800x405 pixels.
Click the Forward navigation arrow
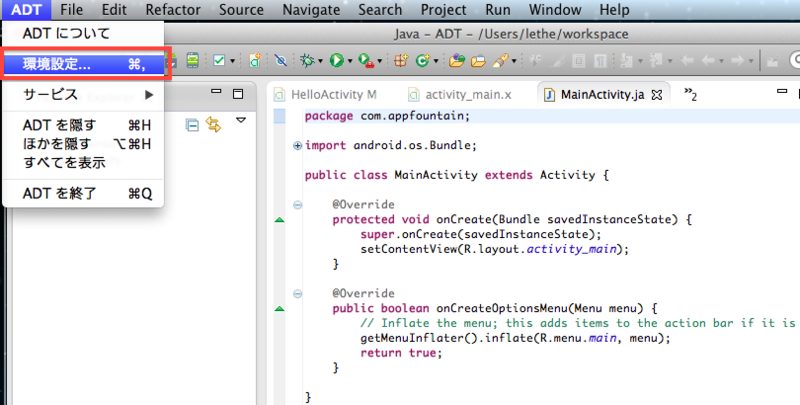click(x=737, y=61)
